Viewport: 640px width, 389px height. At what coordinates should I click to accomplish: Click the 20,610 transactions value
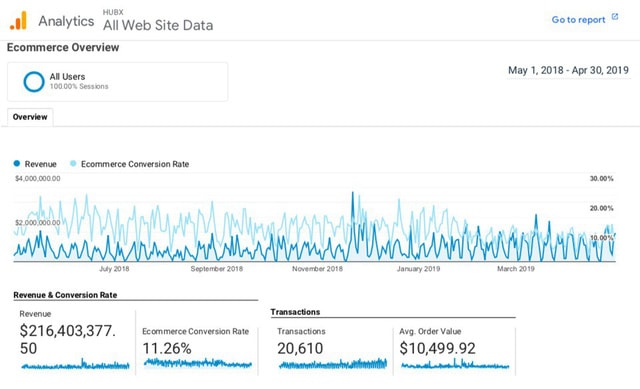coord(300,348)
